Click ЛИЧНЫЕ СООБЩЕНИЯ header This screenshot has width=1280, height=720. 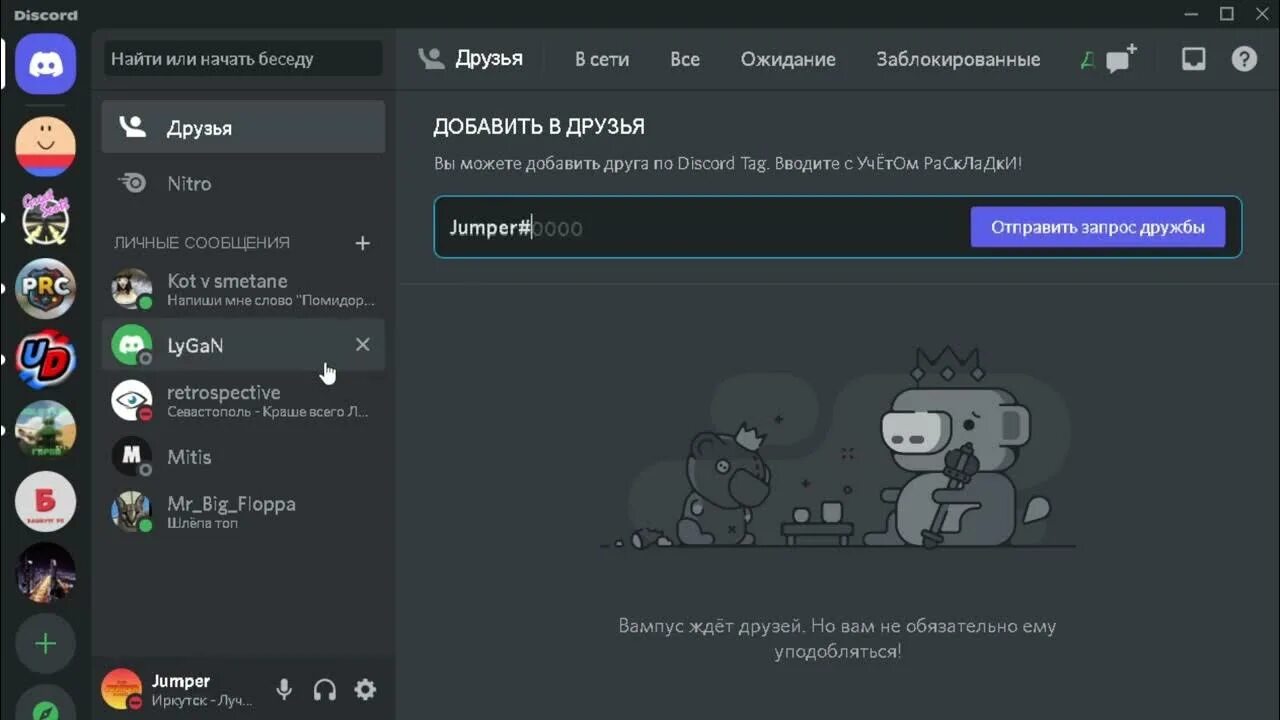click(x=202, y=243)
